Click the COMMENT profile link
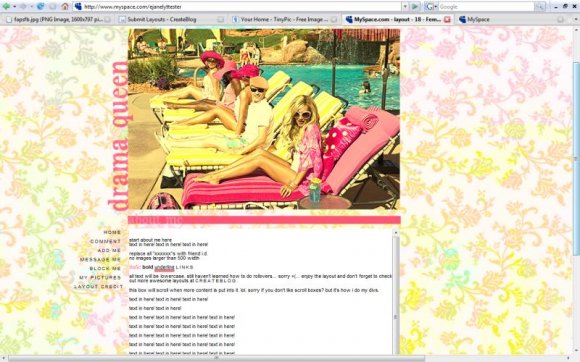580x362 pixels. pos(106,241)
